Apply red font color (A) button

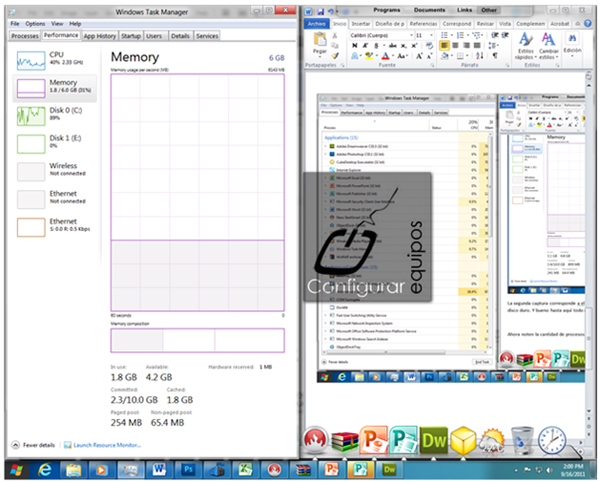click(385, 56)
